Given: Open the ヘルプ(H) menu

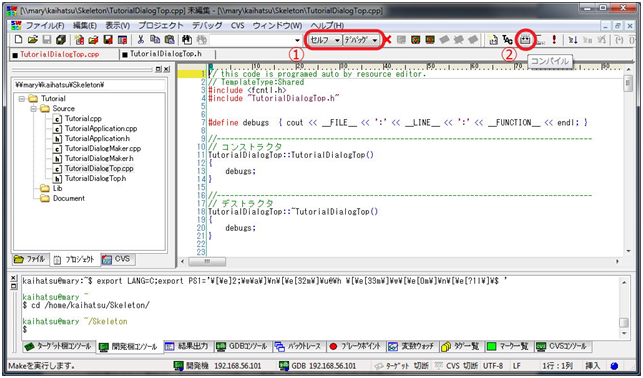Looking at the screenshot, I should [327, 25].
